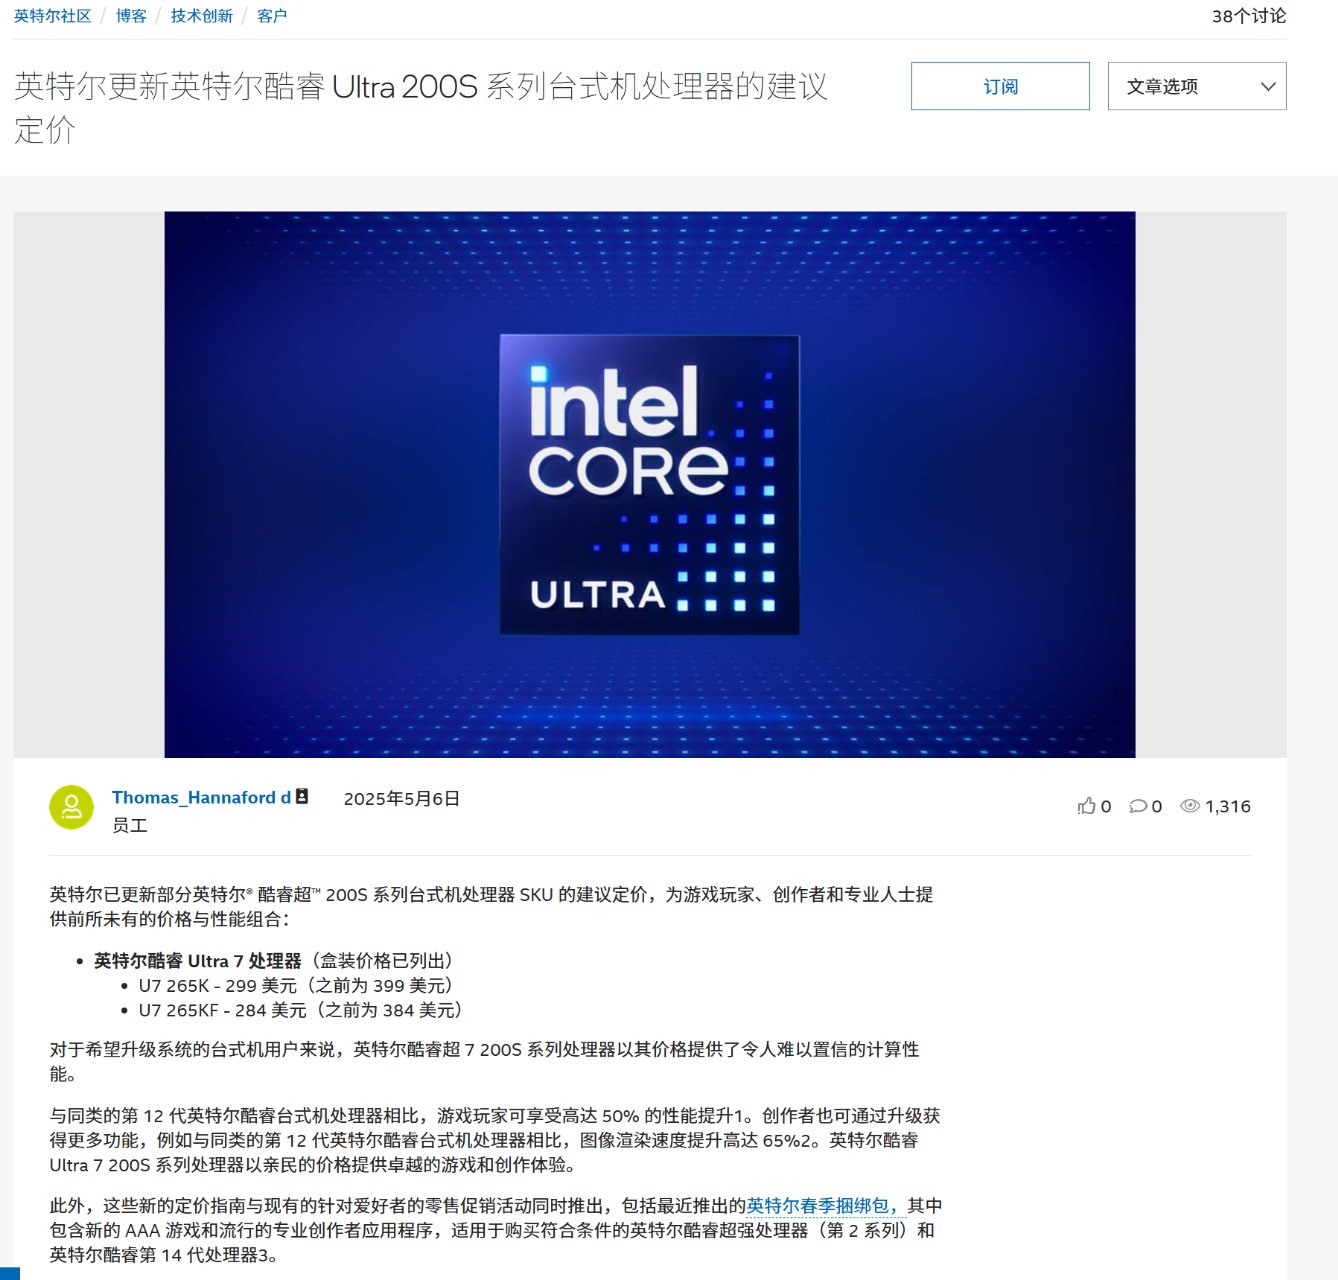Open the 英特尔春季捆绑包 link

(x=827, y=1206)
